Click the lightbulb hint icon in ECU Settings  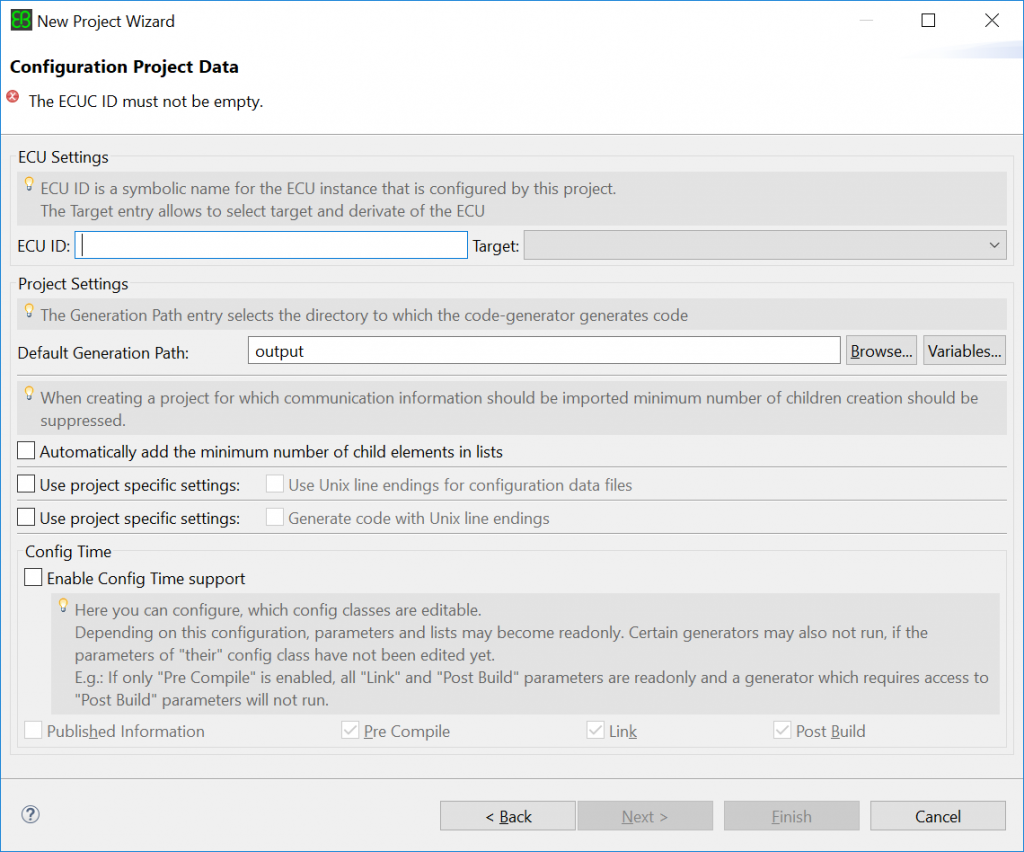[x=30, y=185]
